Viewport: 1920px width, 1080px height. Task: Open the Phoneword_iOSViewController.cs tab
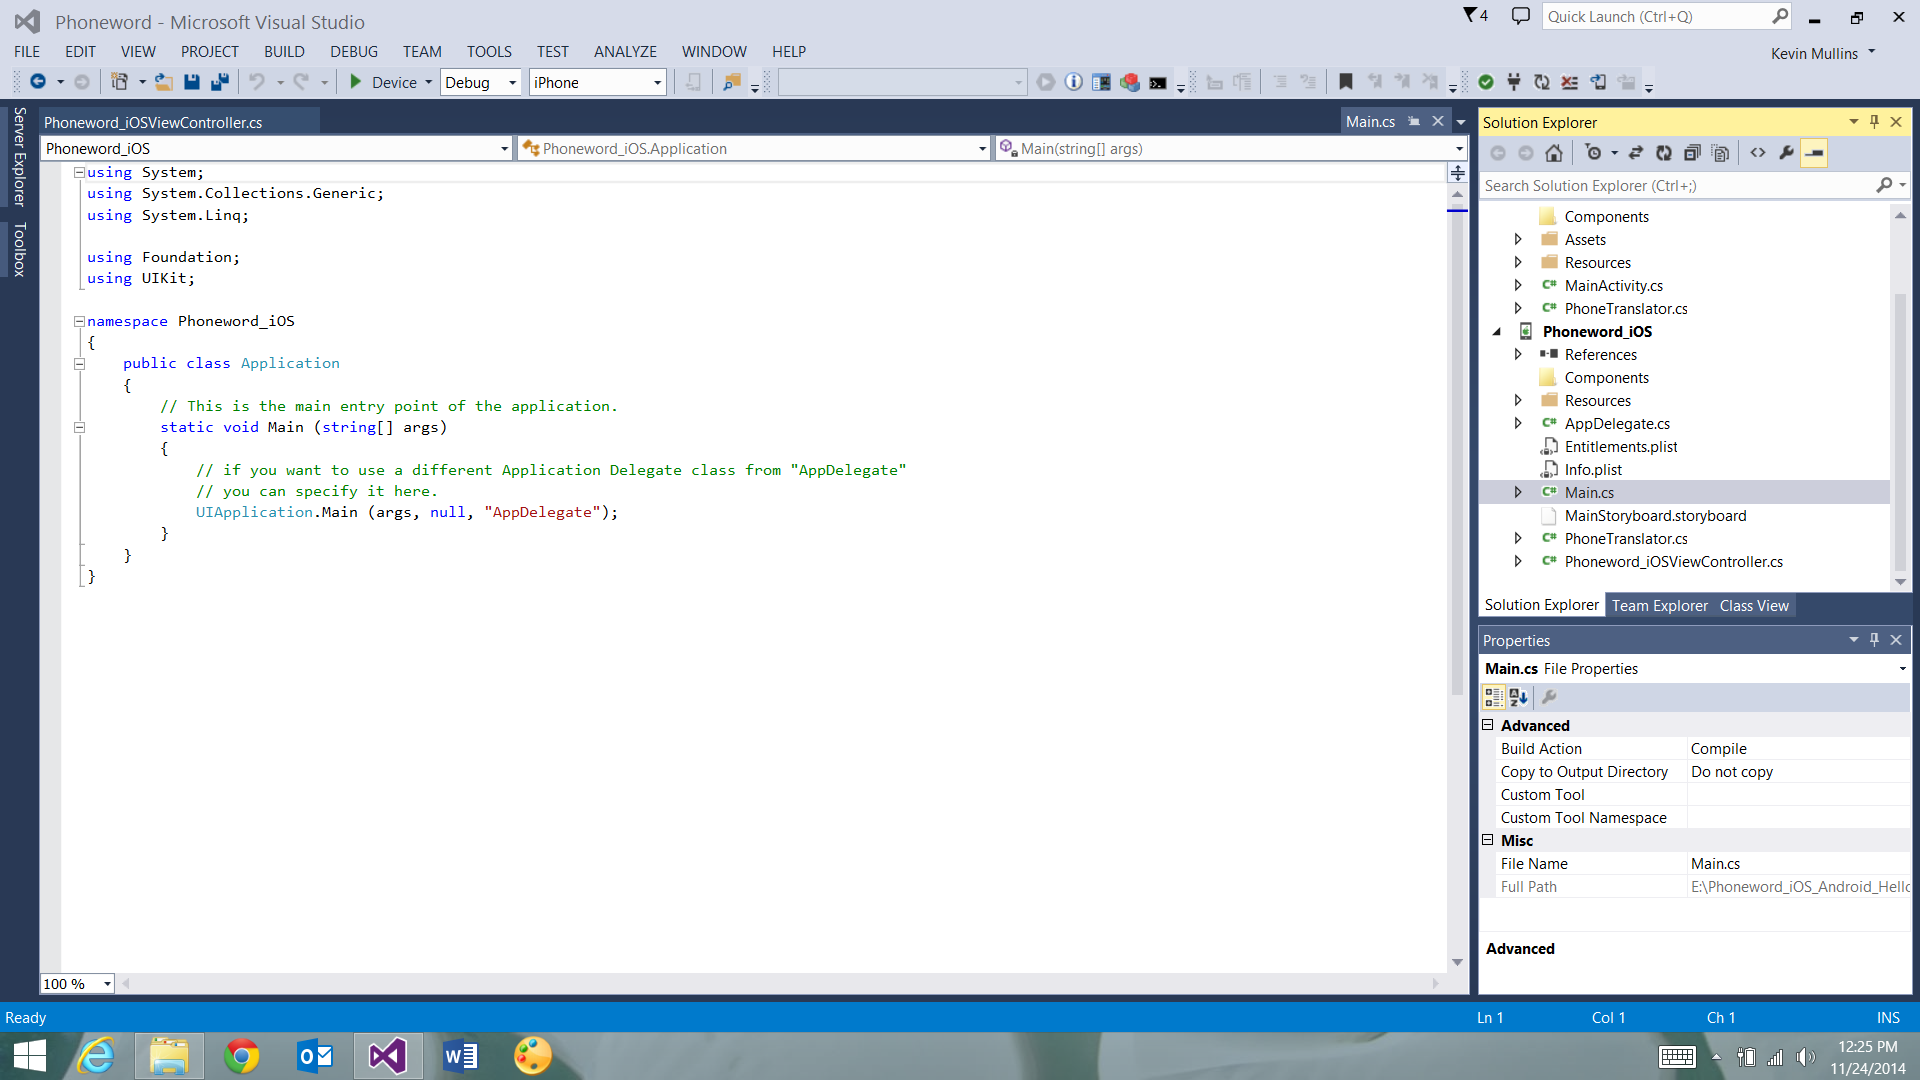152,121
